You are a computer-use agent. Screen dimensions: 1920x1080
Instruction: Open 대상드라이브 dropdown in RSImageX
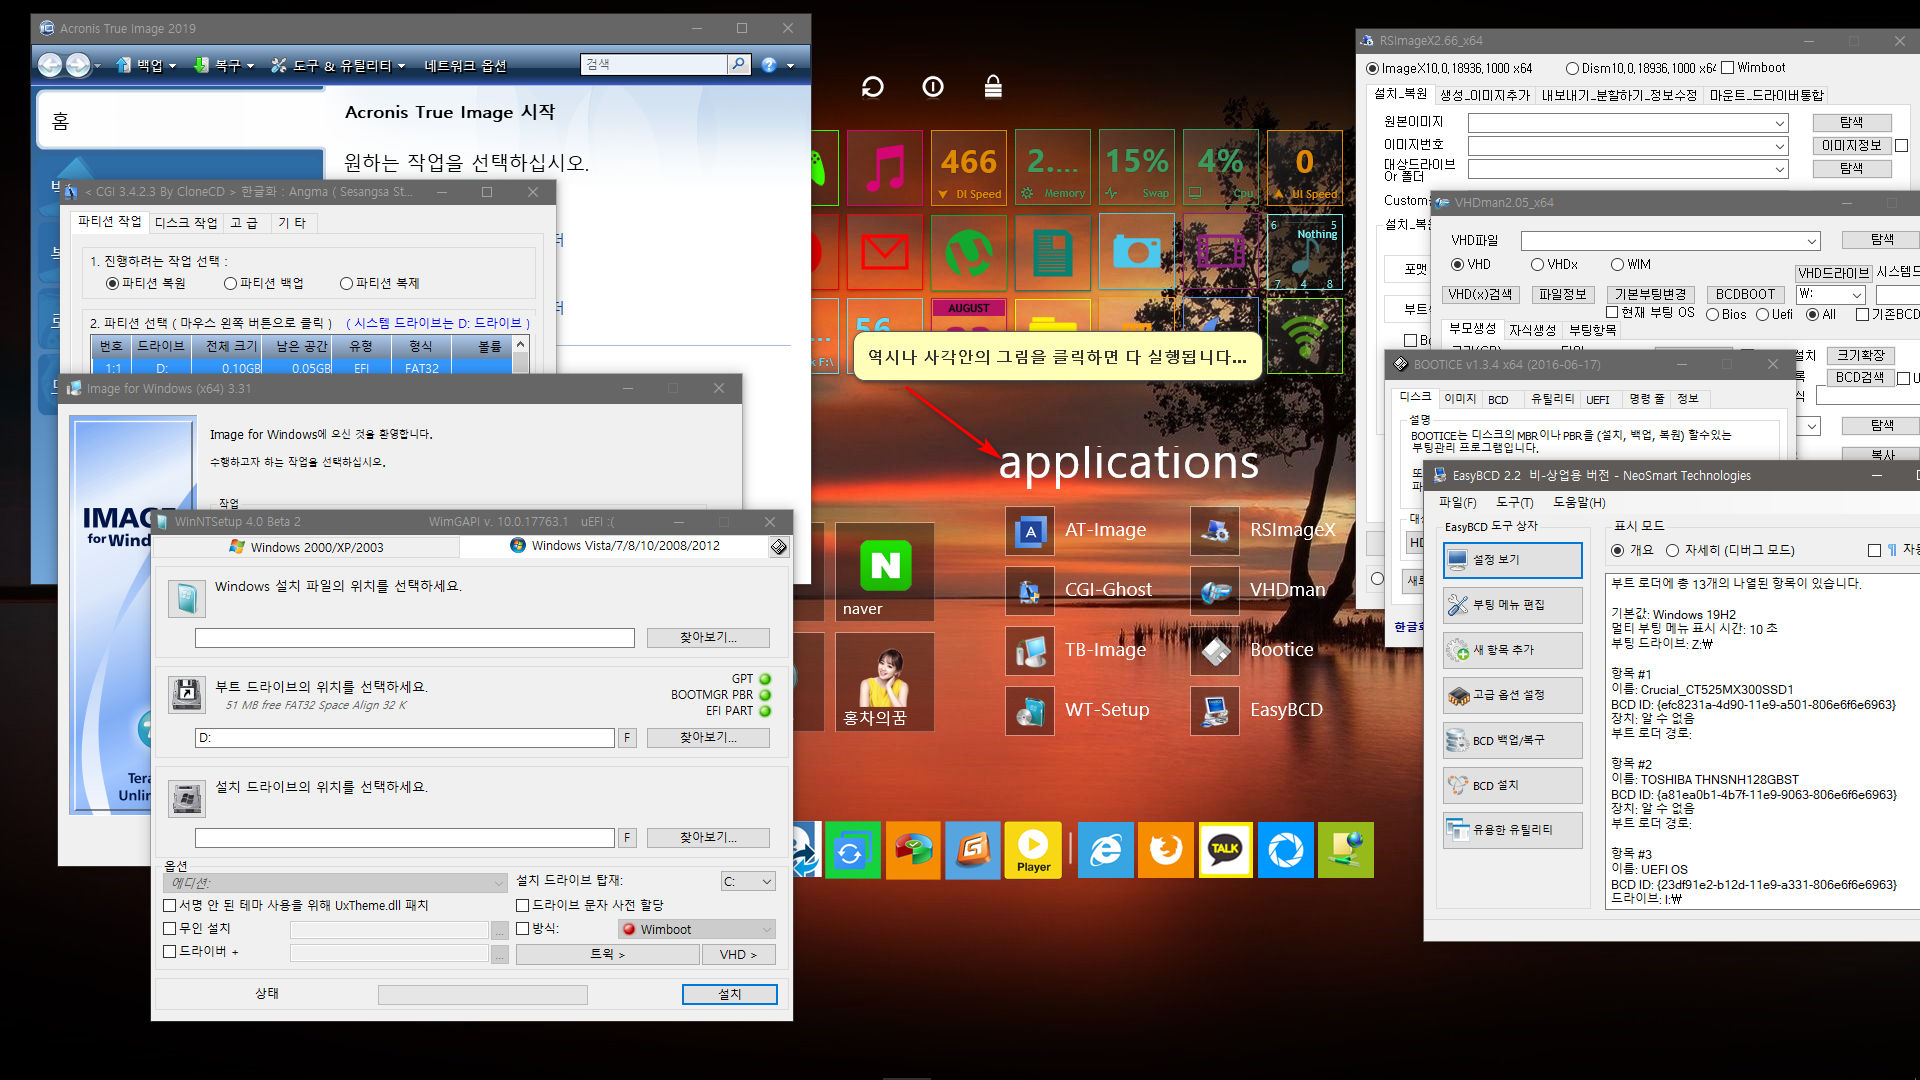[x=1628, y=170]
